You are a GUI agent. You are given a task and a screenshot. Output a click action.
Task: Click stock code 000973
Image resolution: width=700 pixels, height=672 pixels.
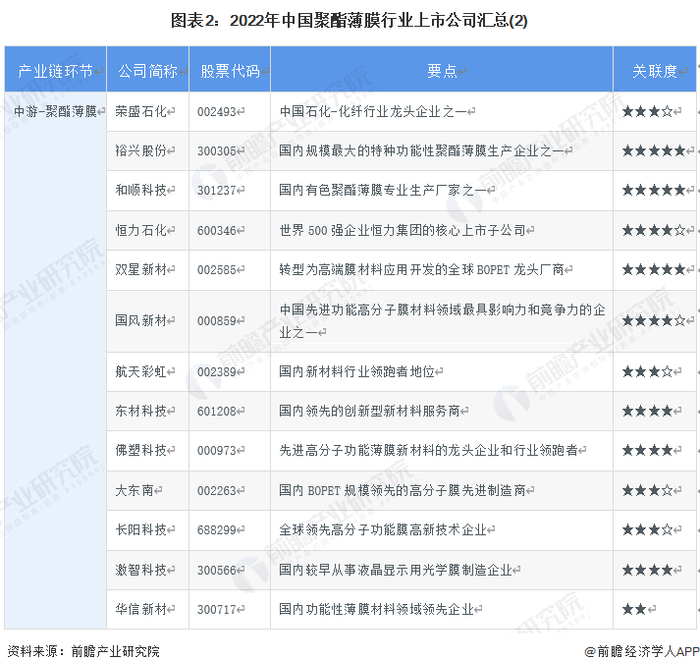[x=217, y=451]
